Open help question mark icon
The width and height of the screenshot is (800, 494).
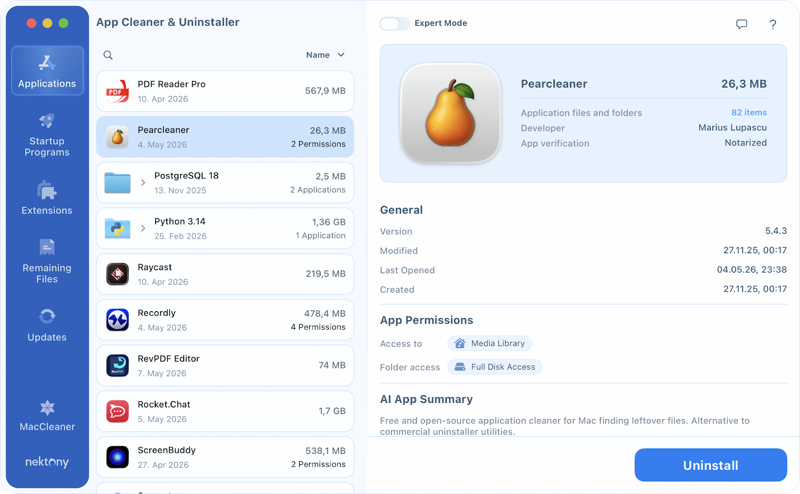(772, 24)
